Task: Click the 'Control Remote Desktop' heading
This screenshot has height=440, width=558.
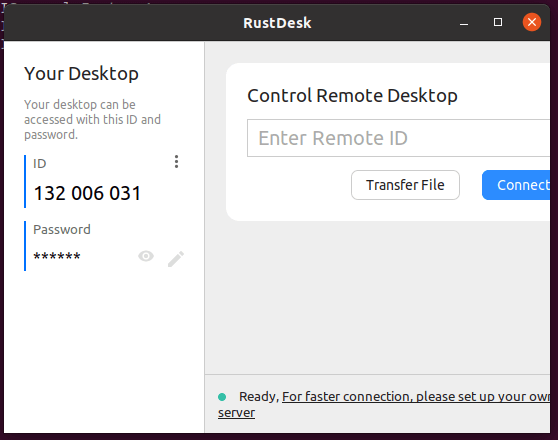Action: pyautogui.click(x=352, y=95)
